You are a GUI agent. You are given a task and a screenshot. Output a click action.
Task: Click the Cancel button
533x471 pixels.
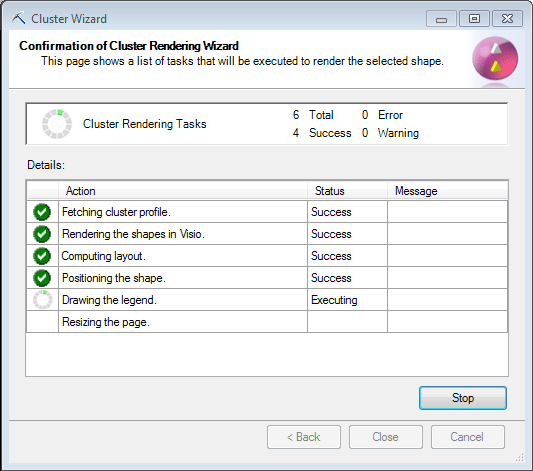pos(467,437)
